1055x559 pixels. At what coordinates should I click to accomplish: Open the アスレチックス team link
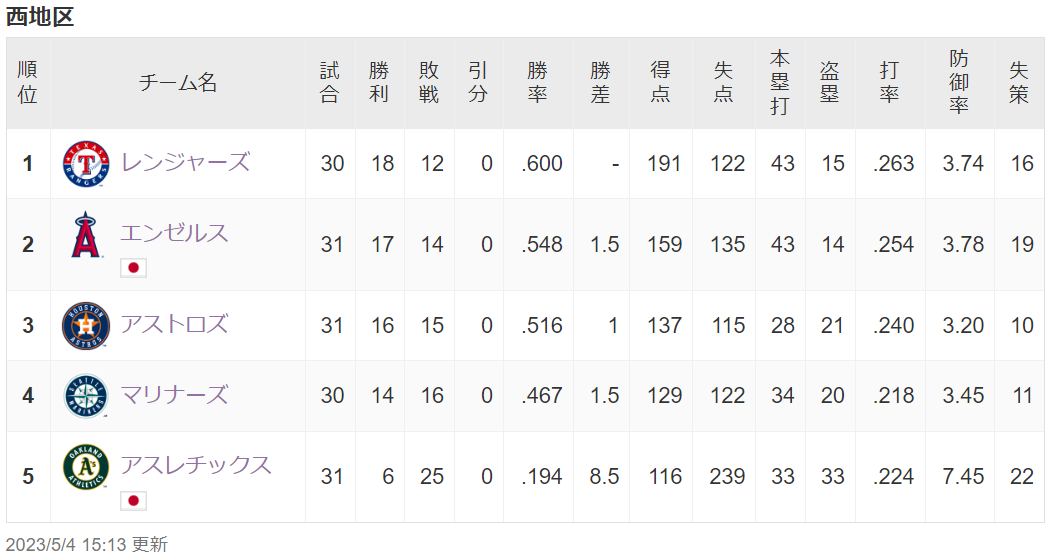(196, 465)
